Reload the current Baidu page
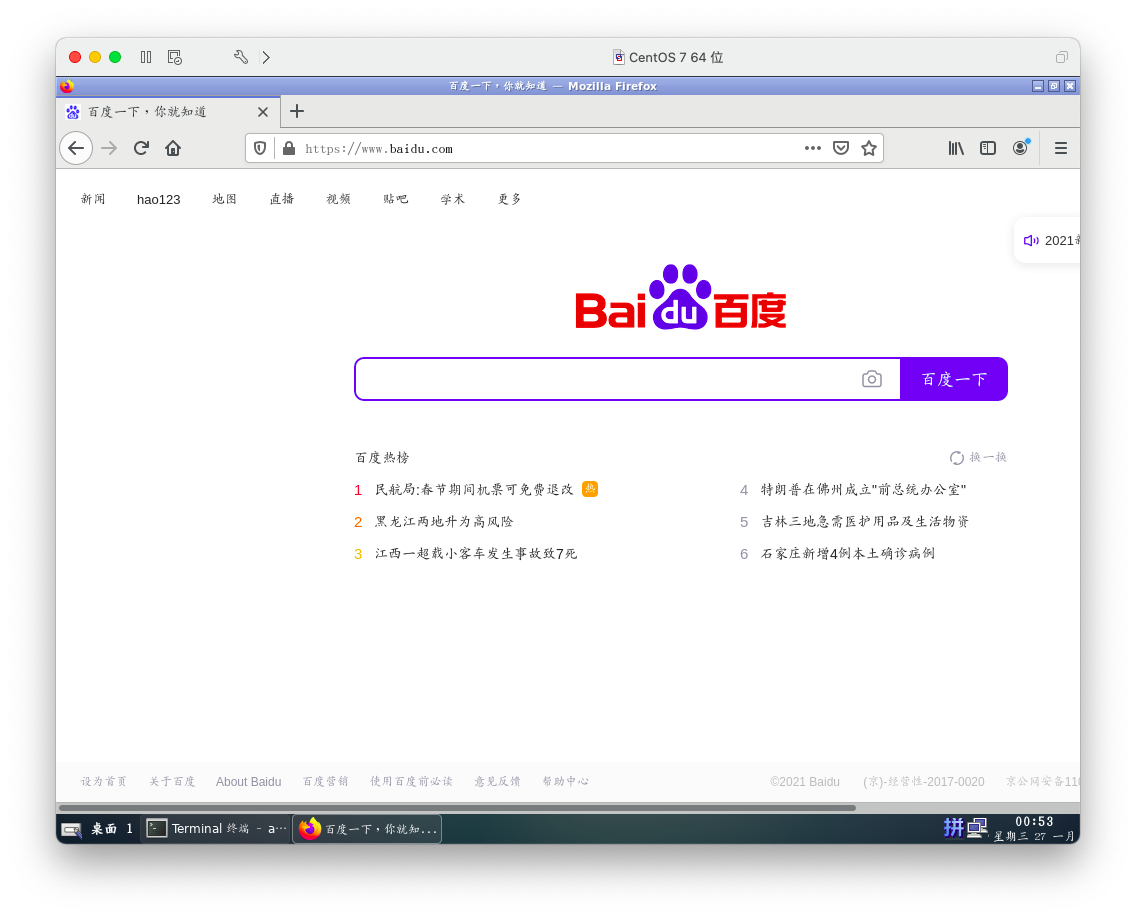The image size is (1136, 918). (x=141, y=149)
